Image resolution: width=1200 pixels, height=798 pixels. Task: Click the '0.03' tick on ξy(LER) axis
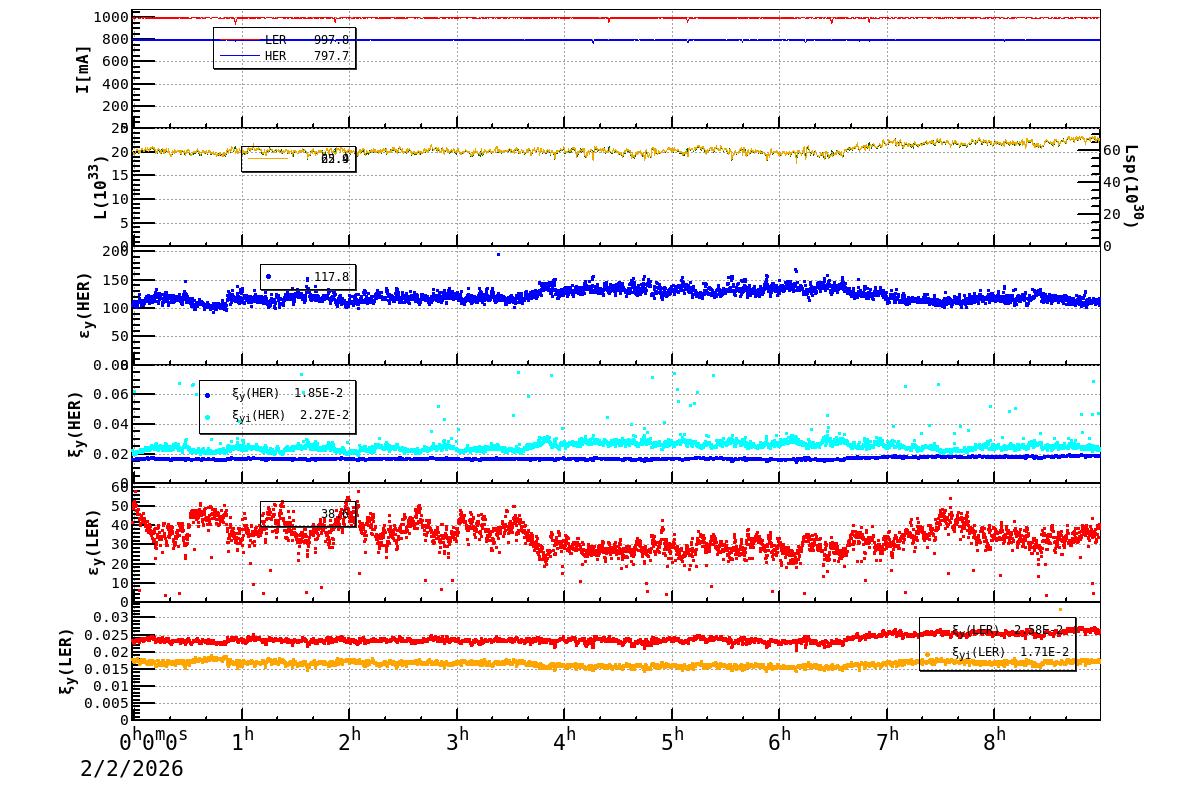(x=110, y=618)
